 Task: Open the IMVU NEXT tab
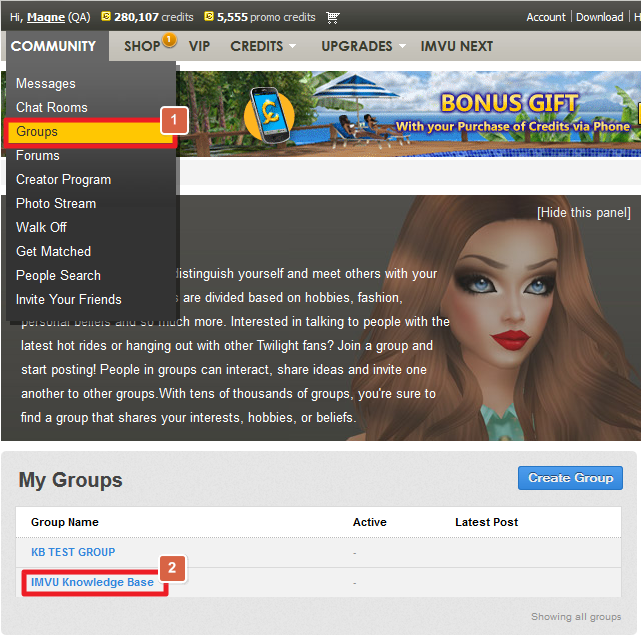[457, 46]
